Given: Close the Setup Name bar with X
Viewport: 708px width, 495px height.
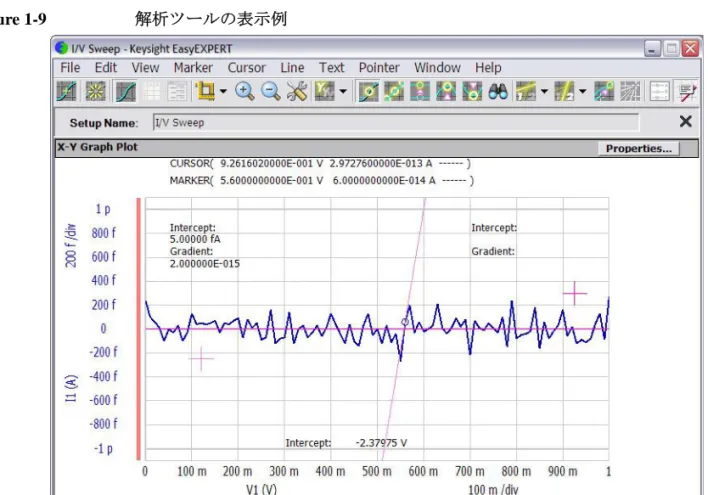Looking at the screenshot, I should pyautogui.click(x=685, y=121).
